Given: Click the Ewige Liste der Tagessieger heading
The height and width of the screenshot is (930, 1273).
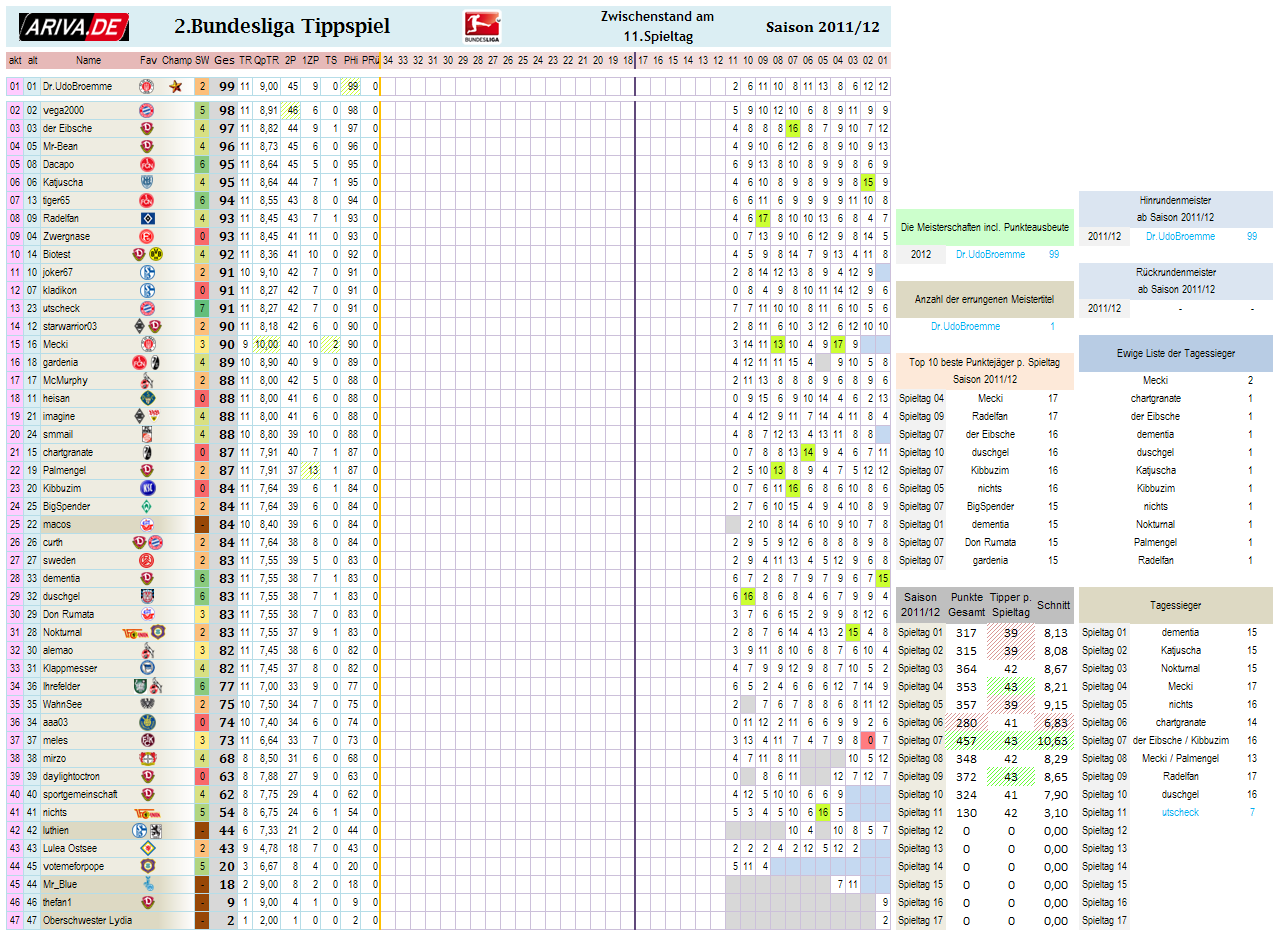Looking at the screenshot, I should [1176, 353].
